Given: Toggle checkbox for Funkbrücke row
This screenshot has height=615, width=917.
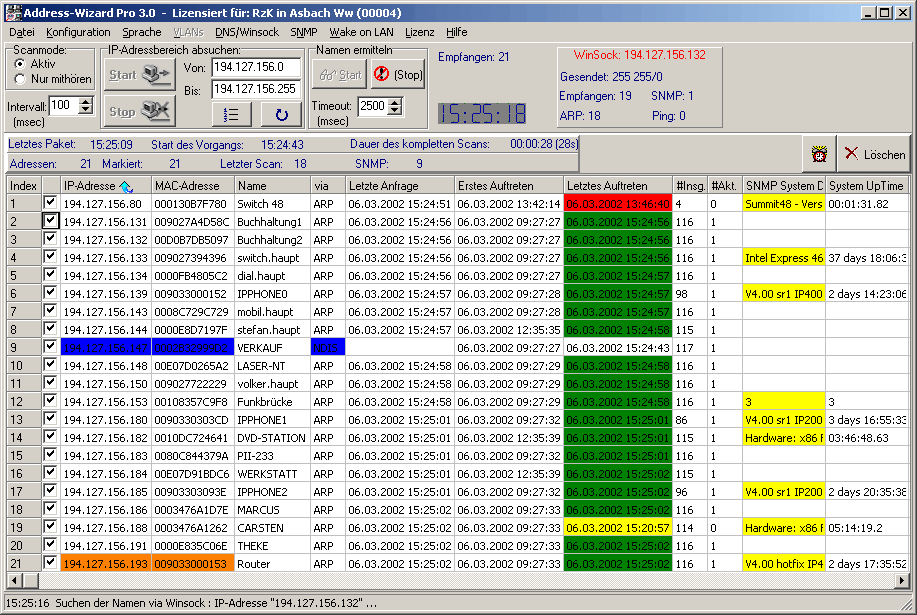Looking at the screenshot, I should click(x=50, y=400).
